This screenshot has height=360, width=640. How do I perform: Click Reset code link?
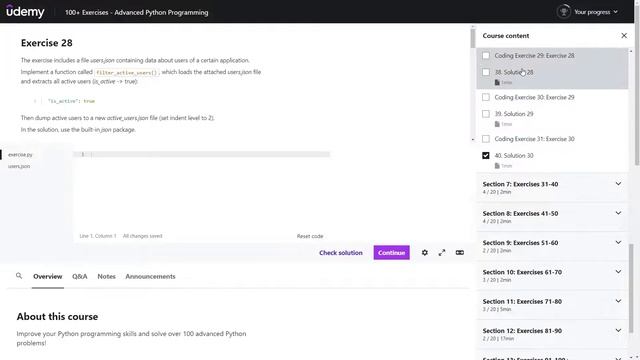[x=310, y=236]
